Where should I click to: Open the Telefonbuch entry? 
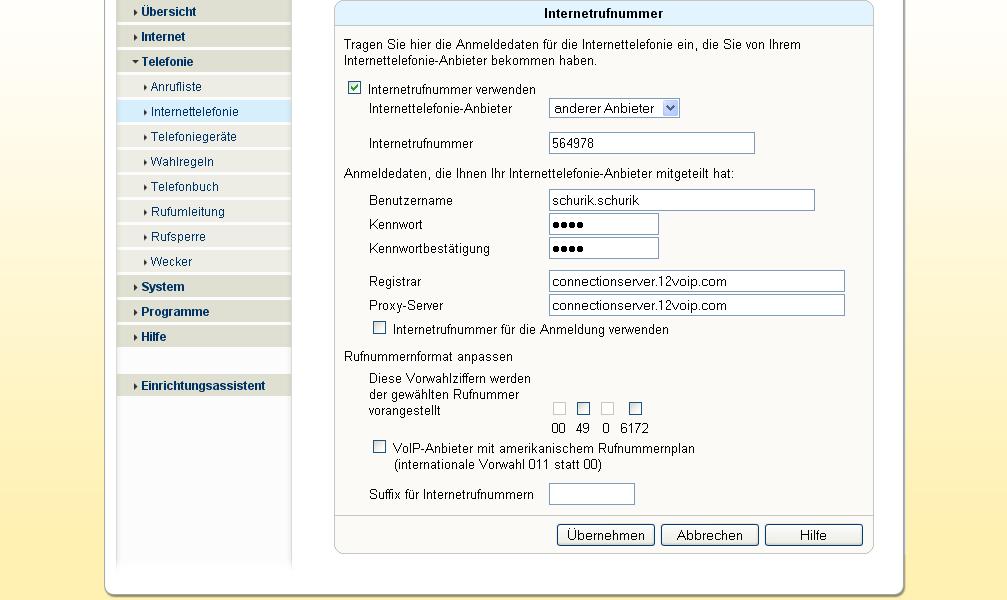tap(204, 187)
